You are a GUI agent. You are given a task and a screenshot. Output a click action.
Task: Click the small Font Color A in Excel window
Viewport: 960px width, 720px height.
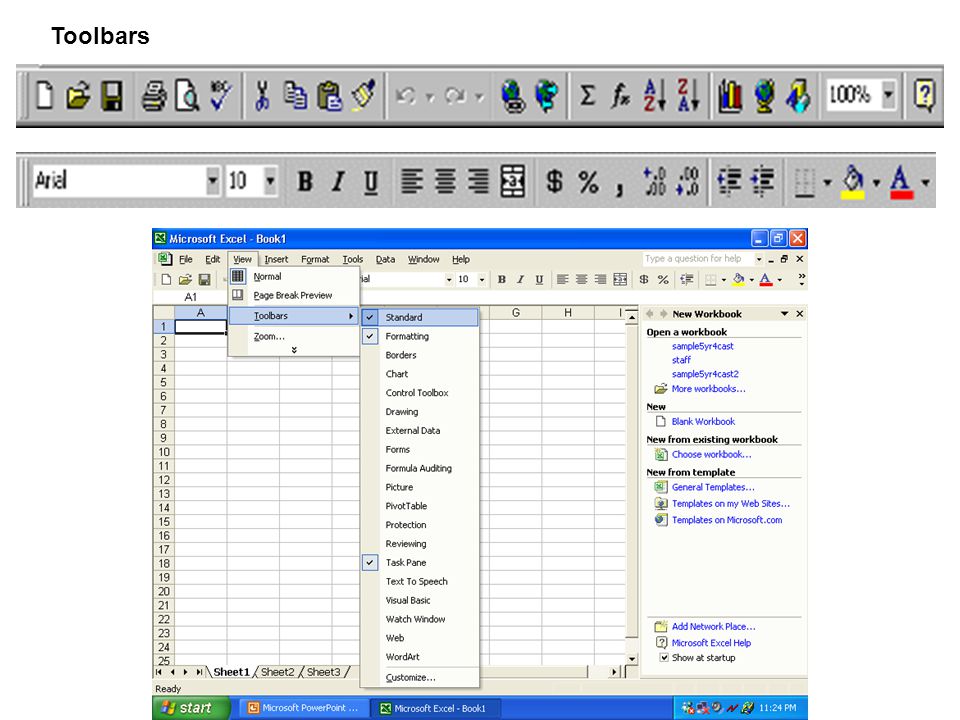[x=765, y=280]
